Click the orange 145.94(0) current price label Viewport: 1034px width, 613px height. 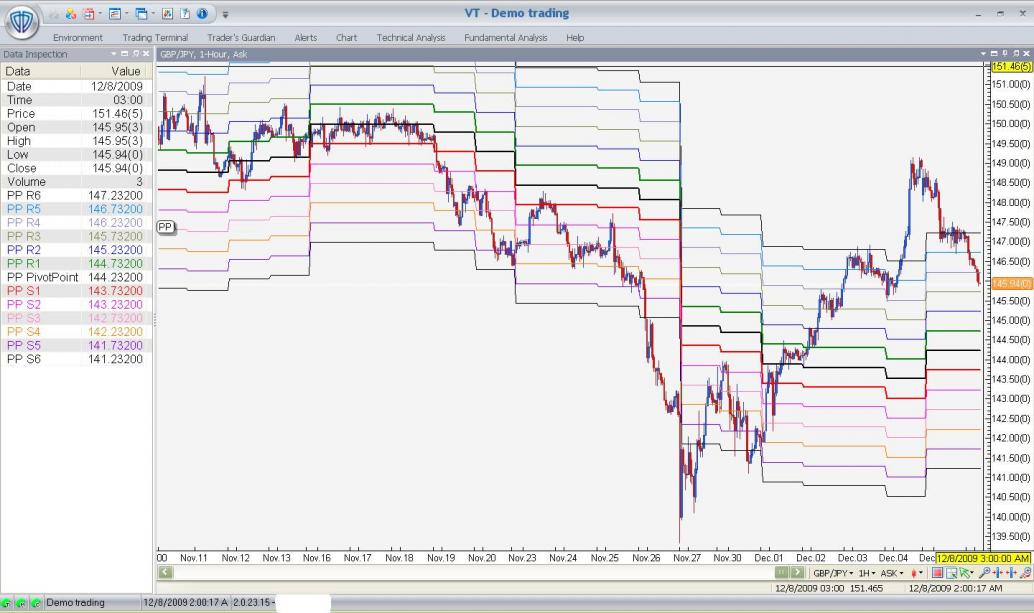[x=1011, y=283]
